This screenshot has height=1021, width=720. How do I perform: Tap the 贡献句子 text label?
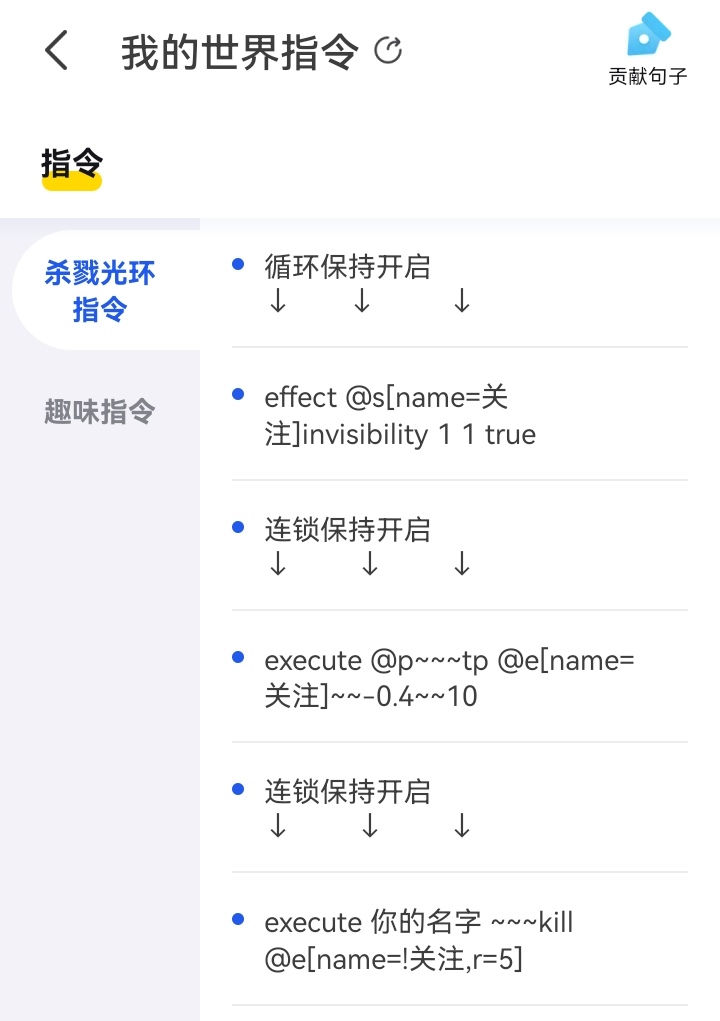[648, 76]
